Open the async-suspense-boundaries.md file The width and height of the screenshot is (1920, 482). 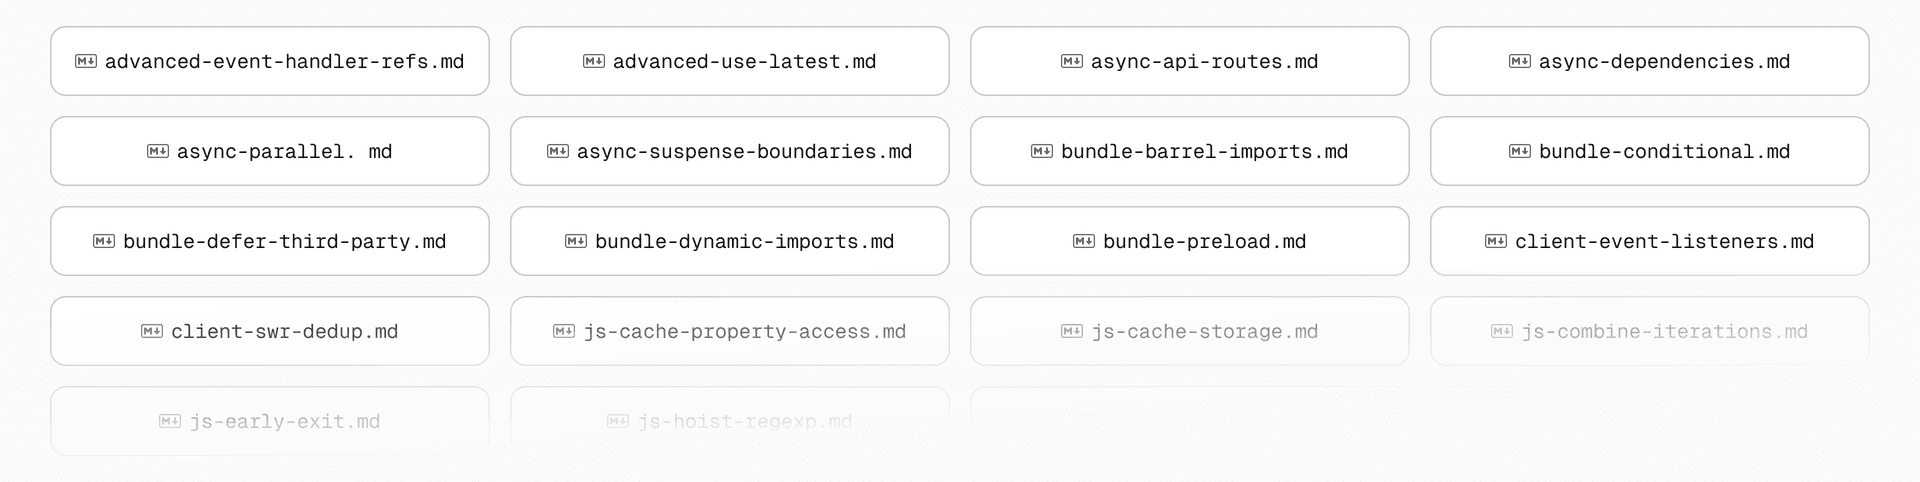[x=730, y=151]
